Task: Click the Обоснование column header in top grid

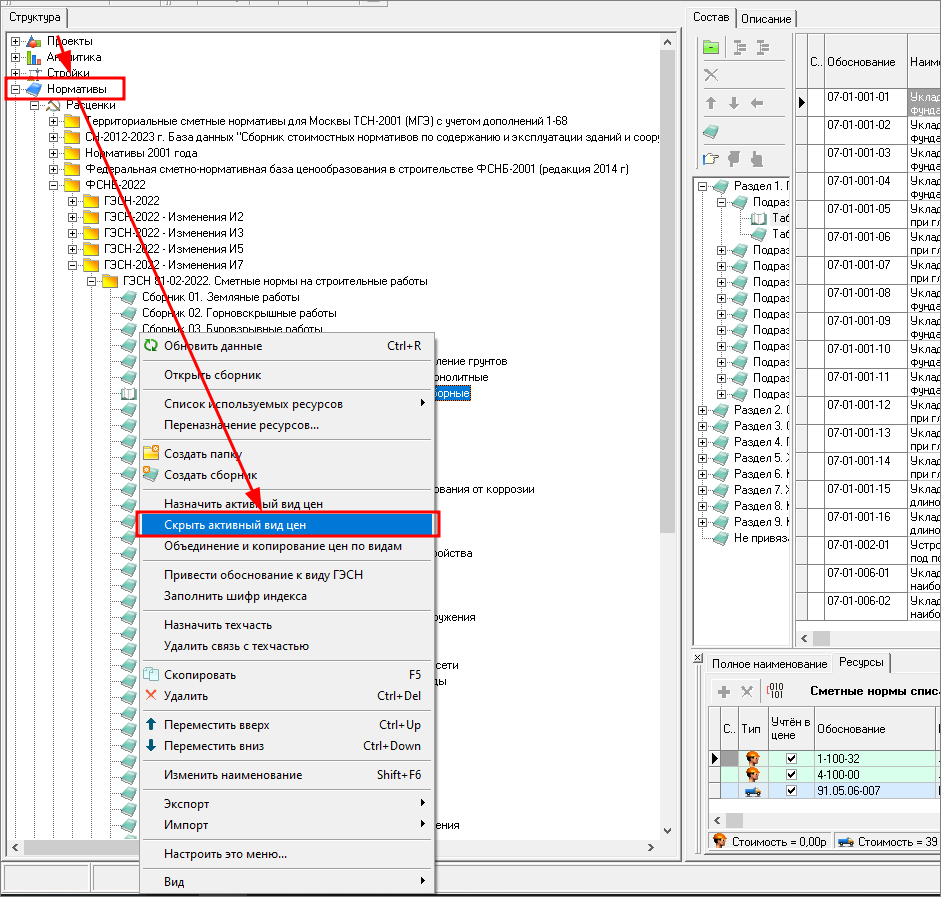Action: point(861,62)
